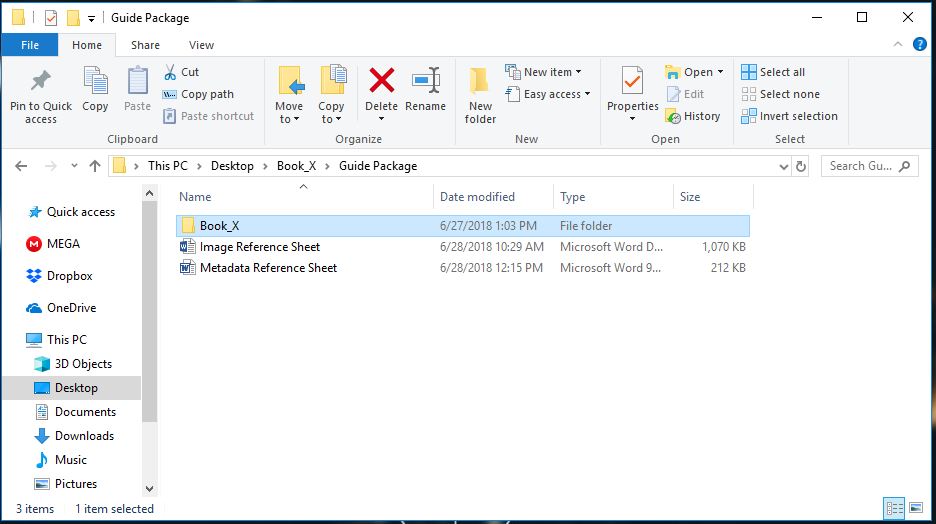Go back with the left arrow
The width and height of the screenshot is (936, 524).
[21, 166]
